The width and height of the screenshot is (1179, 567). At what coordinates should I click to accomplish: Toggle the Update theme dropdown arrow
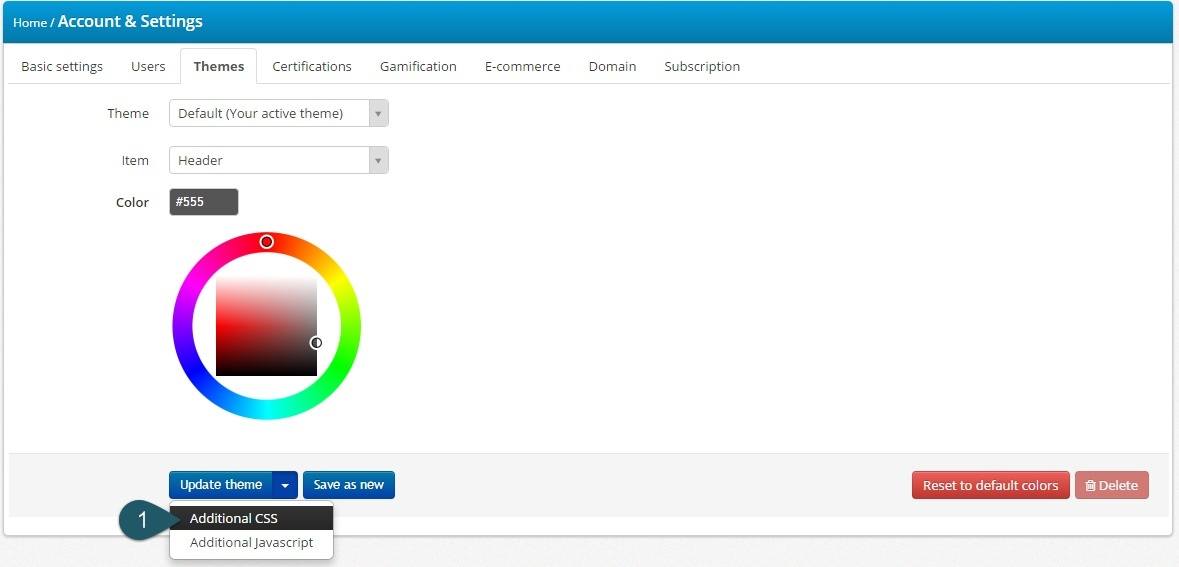pos(285,485)
